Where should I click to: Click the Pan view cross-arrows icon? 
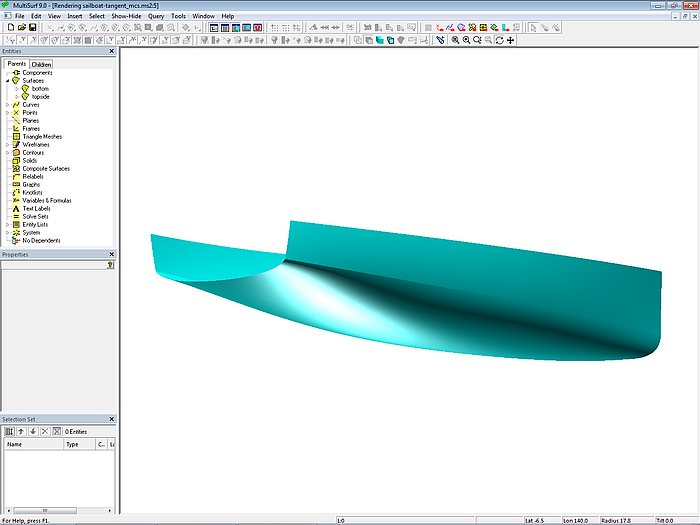[511, 40]
